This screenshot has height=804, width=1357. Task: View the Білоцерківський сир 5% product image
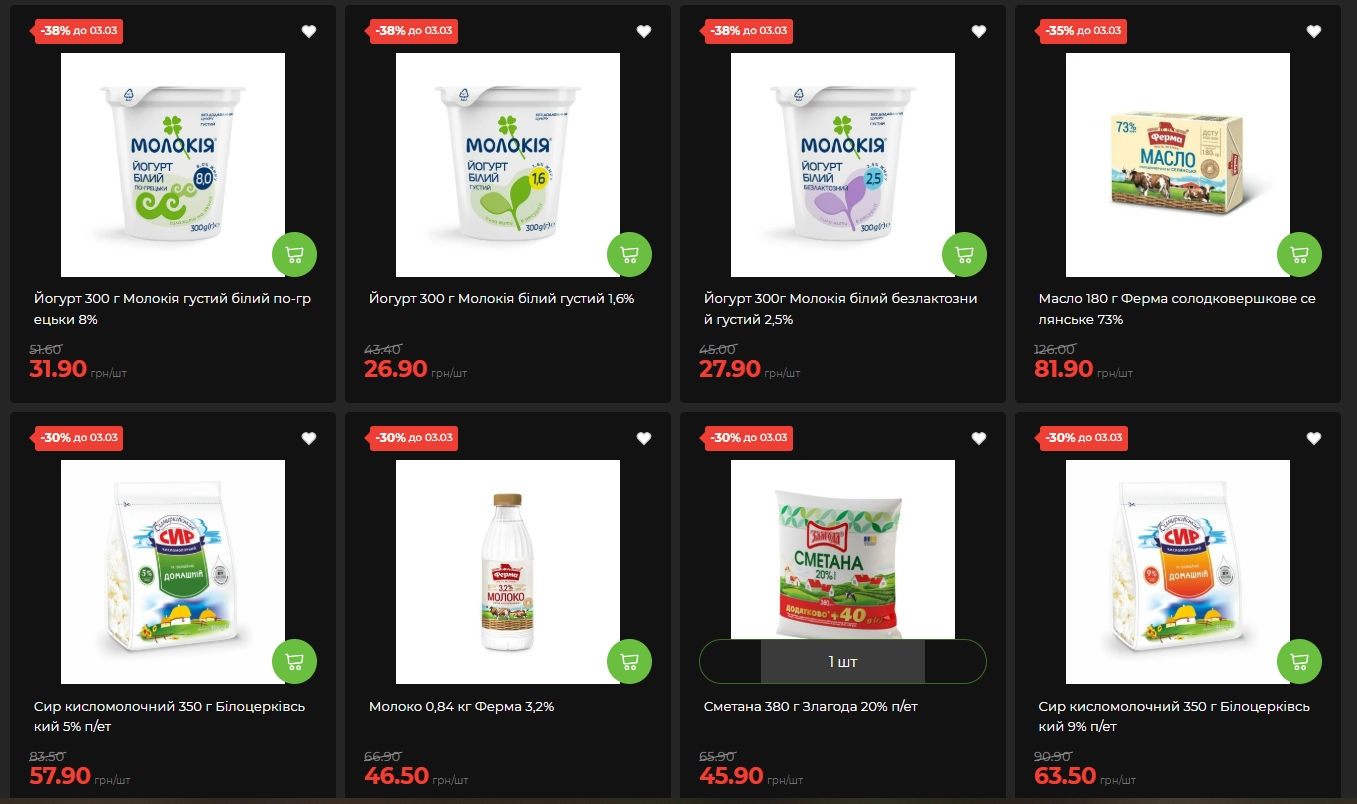pos(173,572)
